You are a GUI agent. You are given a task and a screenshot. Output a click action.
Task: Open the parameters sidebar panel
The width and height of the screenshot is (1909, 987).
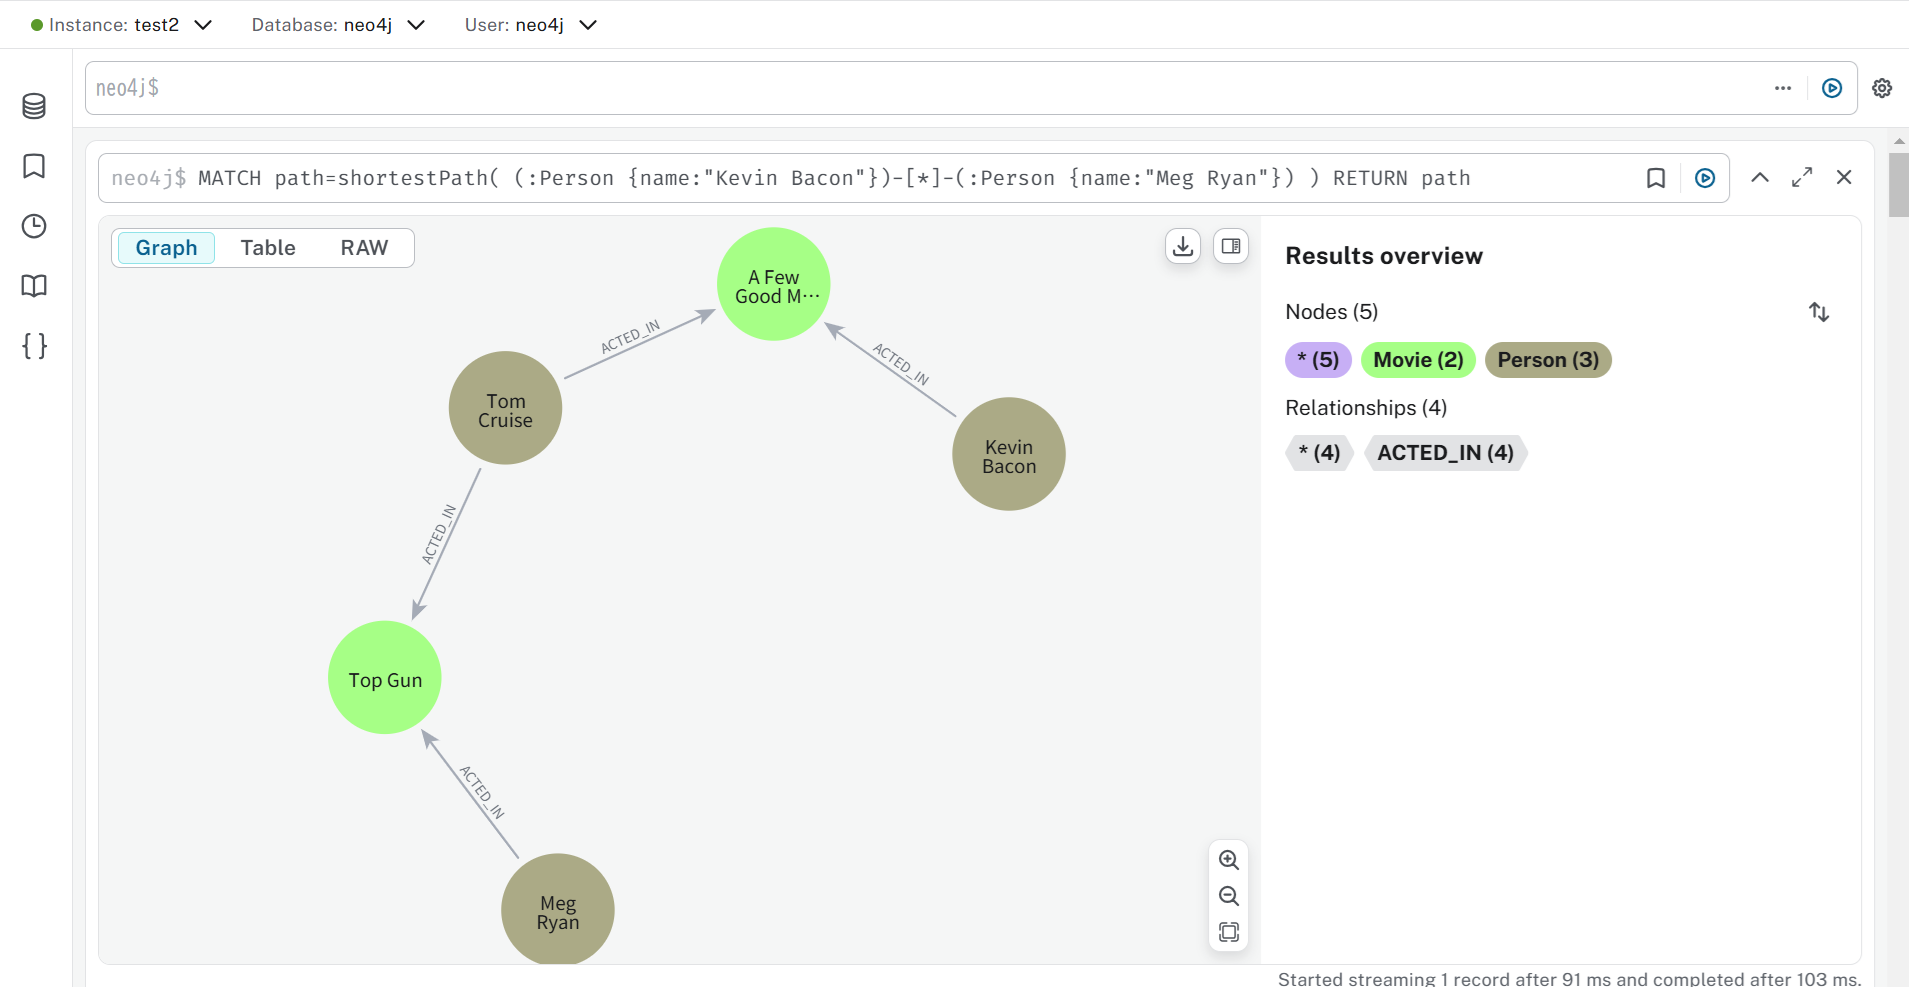click(33, 346)
